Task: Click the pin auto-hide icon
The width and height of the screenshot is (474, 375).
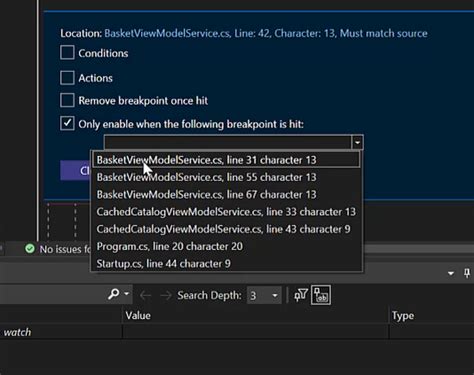Action: point(467,273)
